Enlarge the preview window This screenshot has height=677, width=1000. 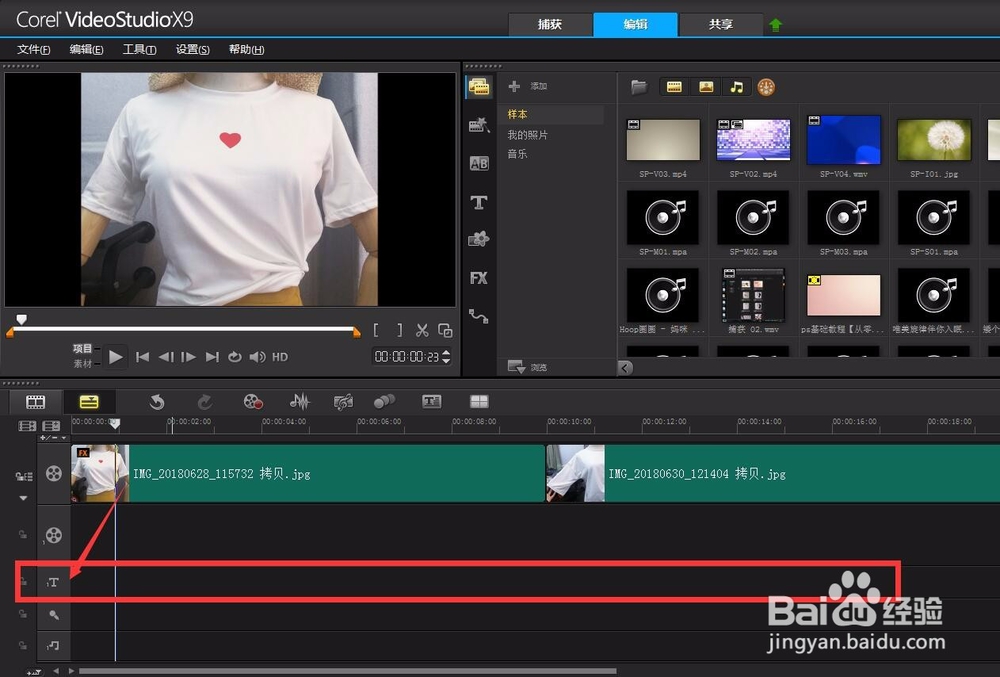tap(445, 330)
